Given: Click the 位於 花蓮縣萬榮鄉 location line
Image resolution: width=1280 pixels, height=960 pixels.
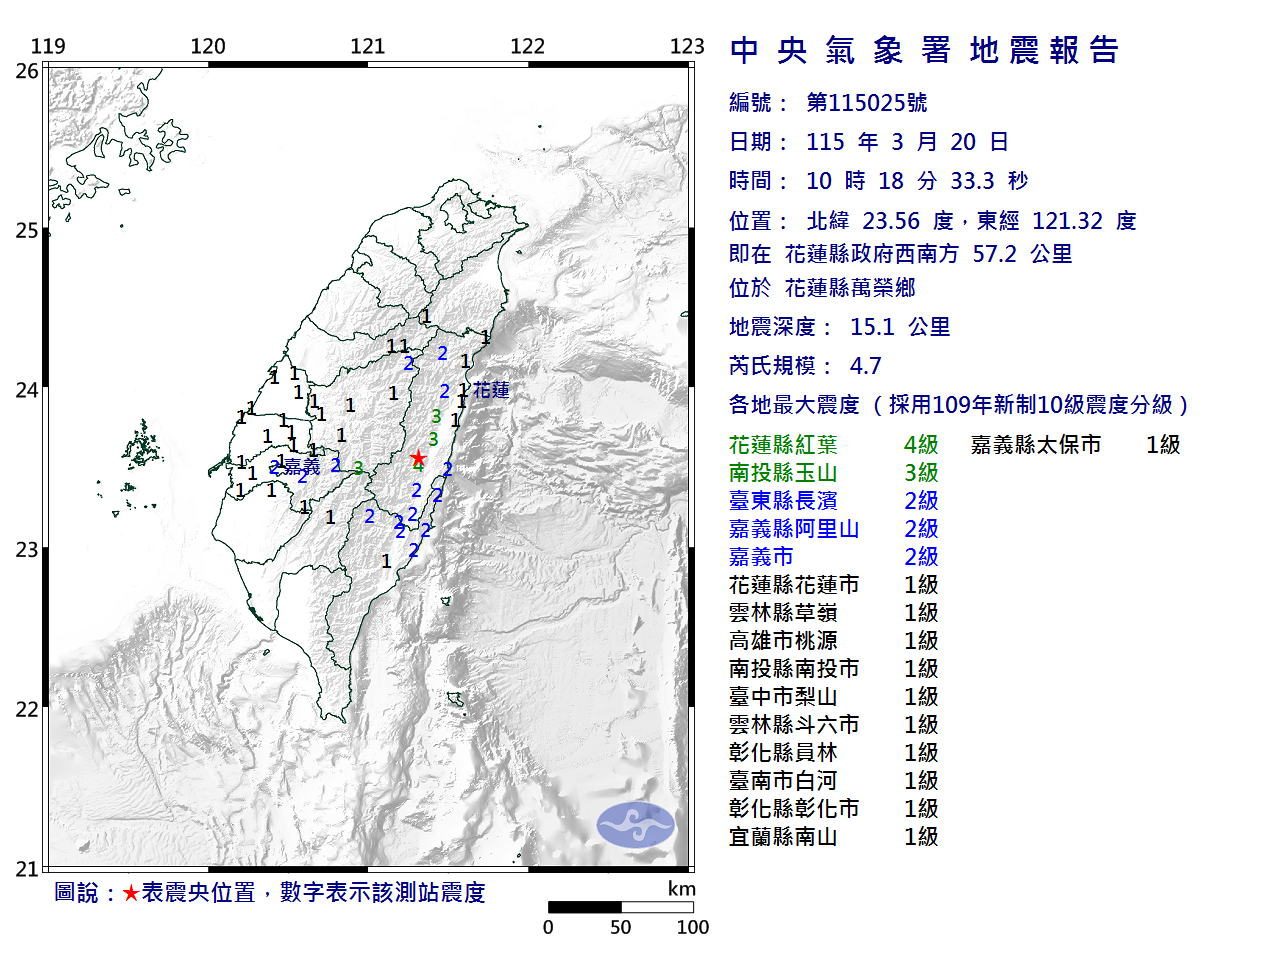Looking at the screenshot, I should 822,288.
